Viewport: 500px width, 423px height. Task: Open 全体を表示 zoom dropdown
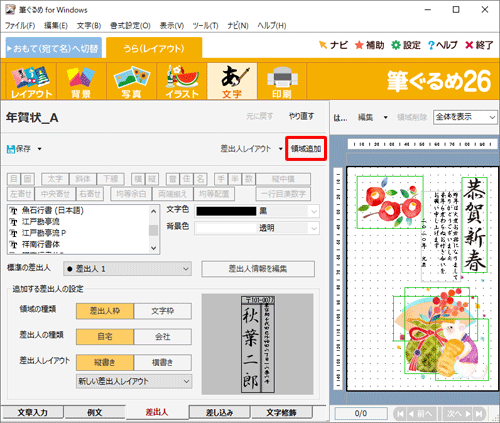pyautogui.click(x=465, y=117)
